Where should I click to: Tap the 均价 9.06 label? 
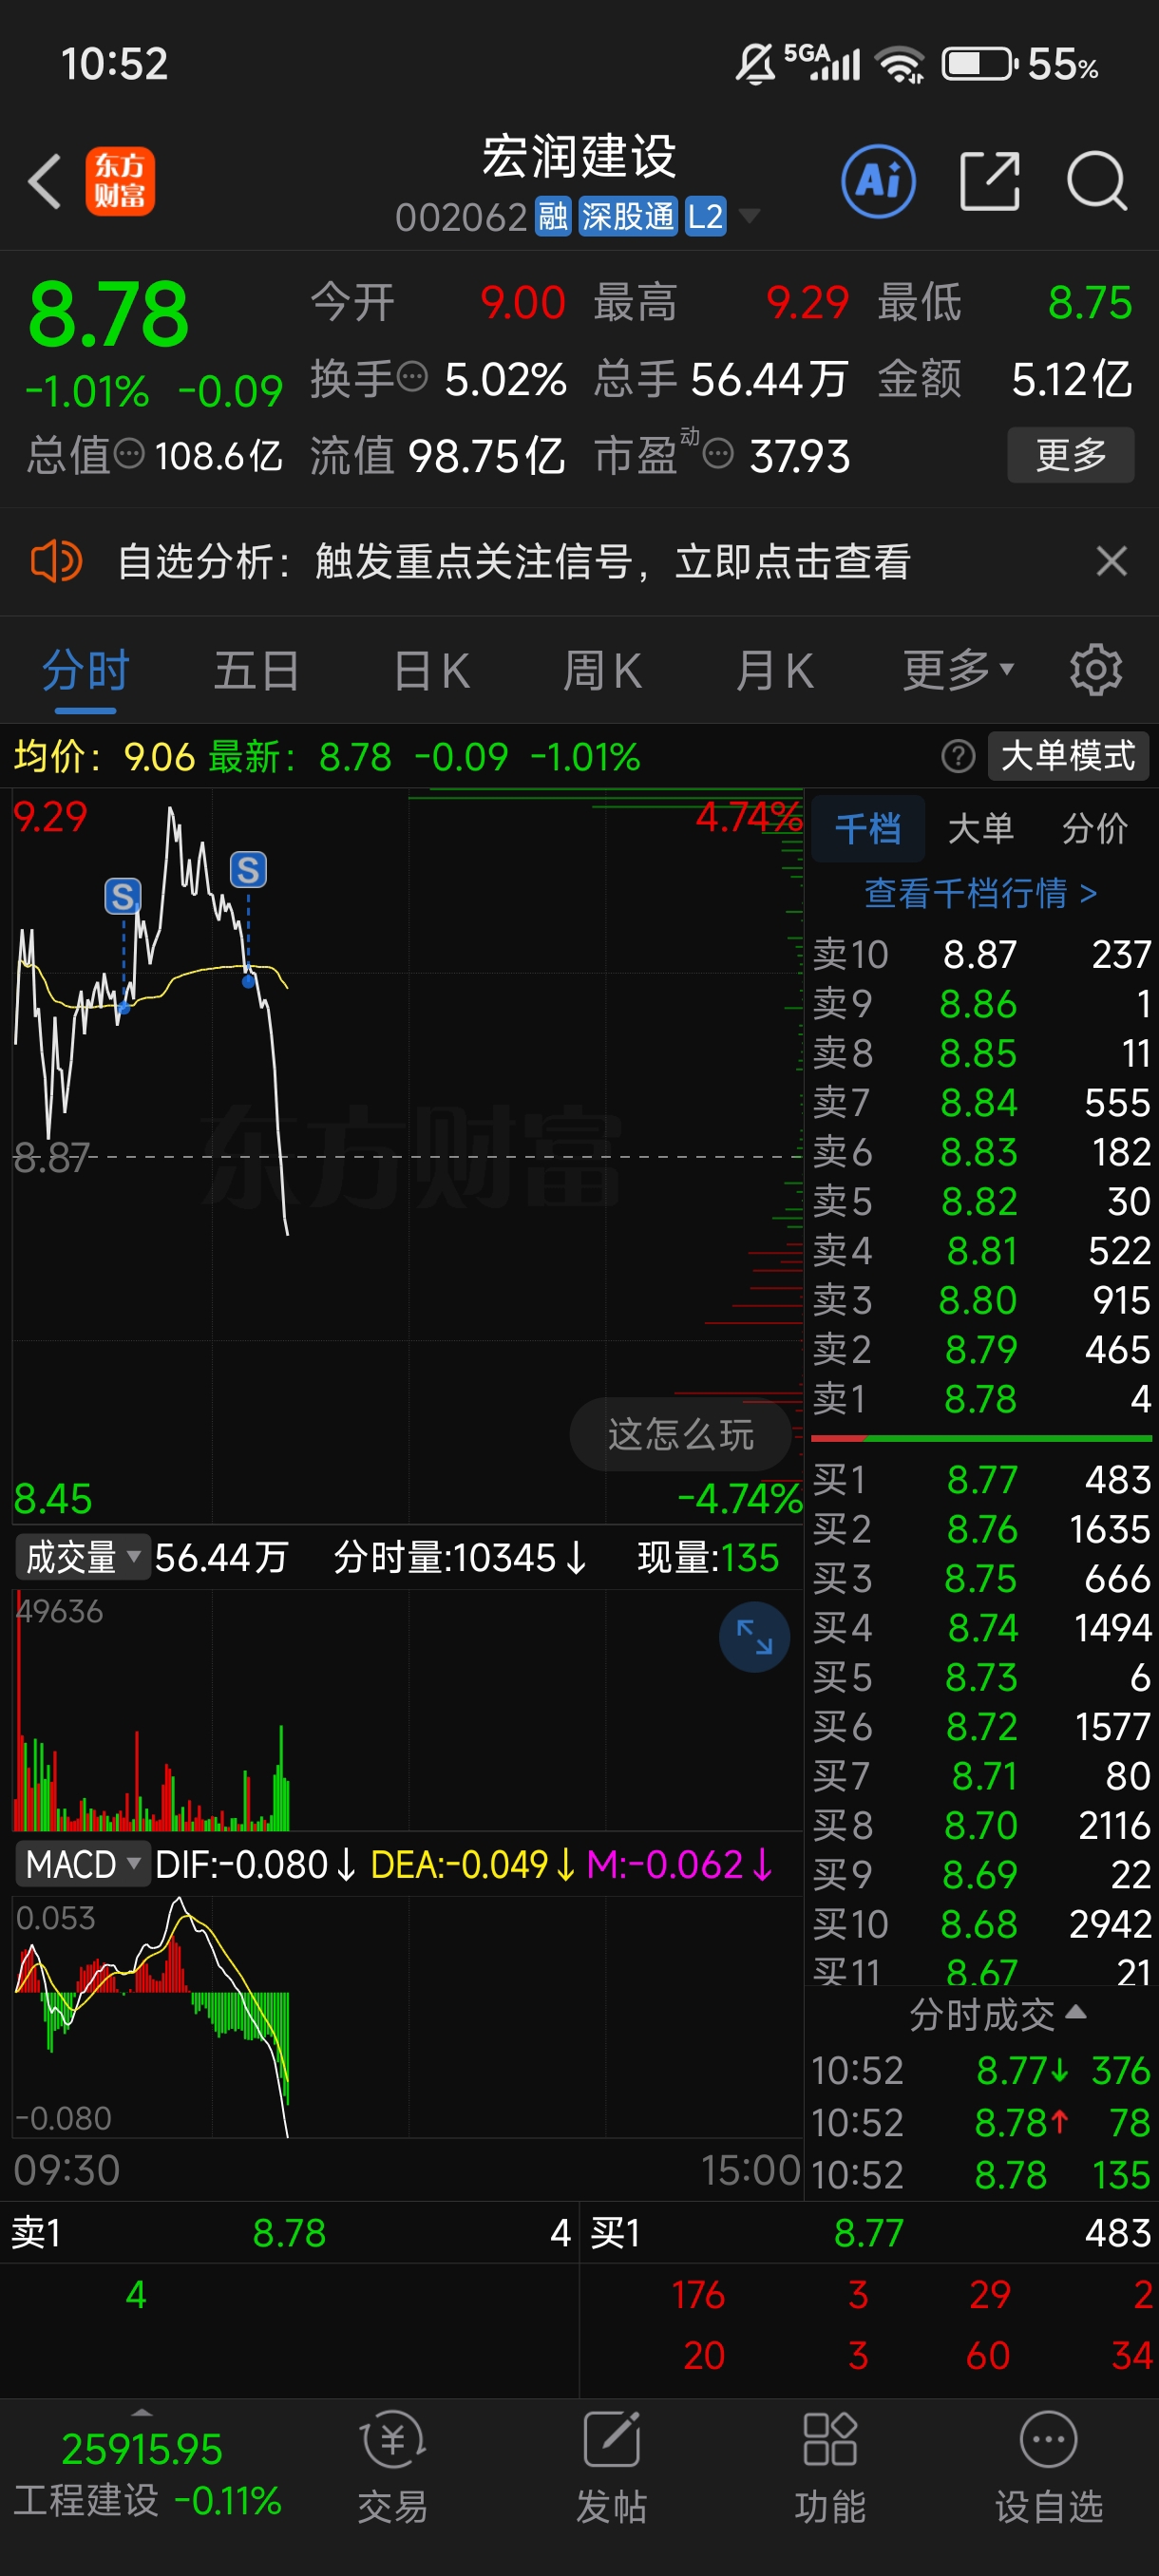tap(104, 757)
